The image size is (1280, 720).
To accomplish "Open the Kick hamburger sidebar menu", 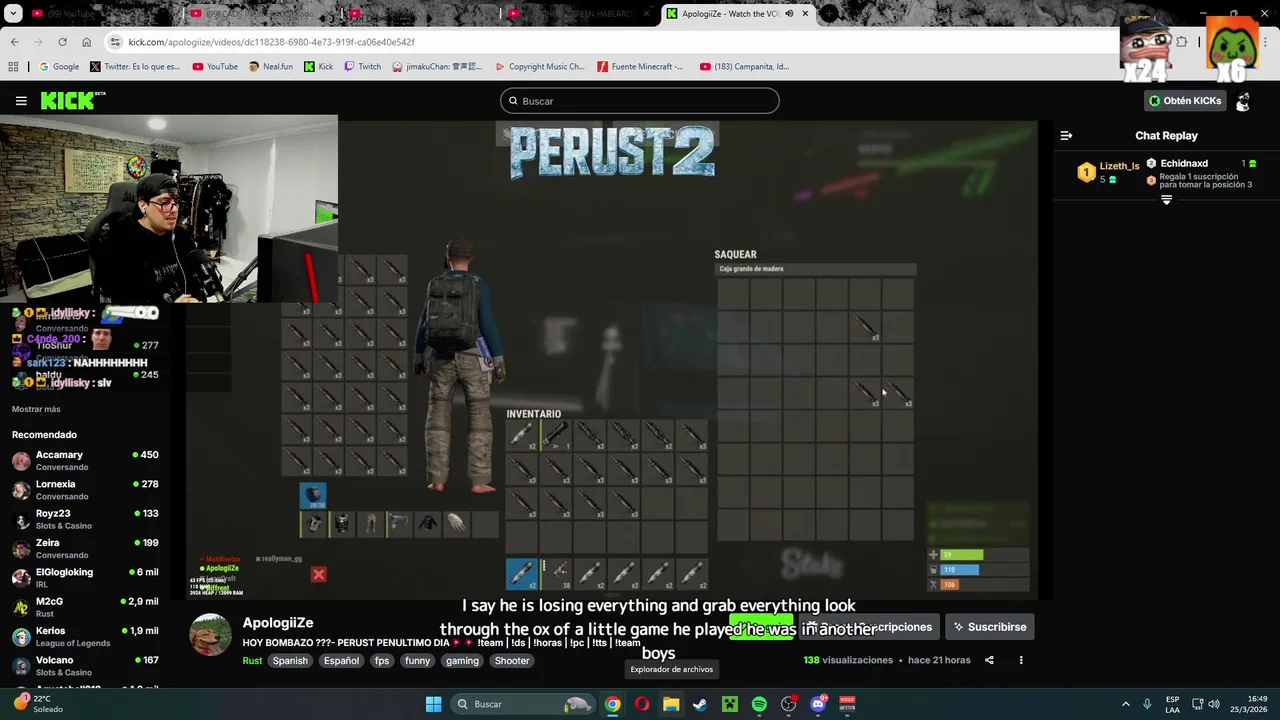I will (21, 101).
